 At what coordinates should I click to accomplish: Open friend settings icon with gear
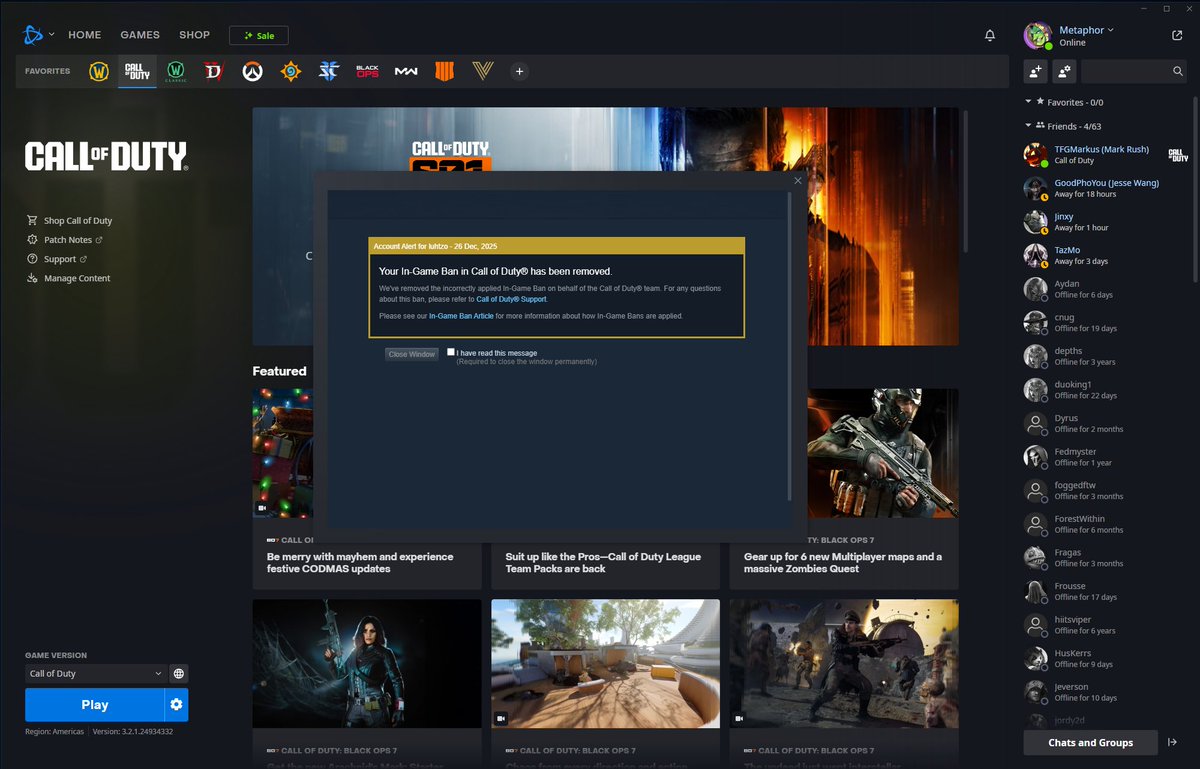1065,71
